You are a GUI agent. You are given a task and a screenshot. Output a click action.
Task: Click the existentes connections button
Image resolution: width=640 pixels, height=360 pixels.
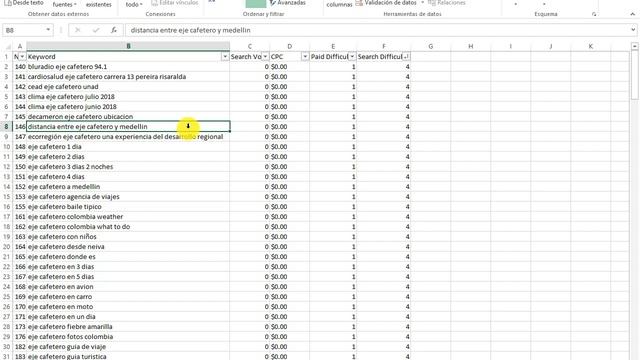pos(98,4)
